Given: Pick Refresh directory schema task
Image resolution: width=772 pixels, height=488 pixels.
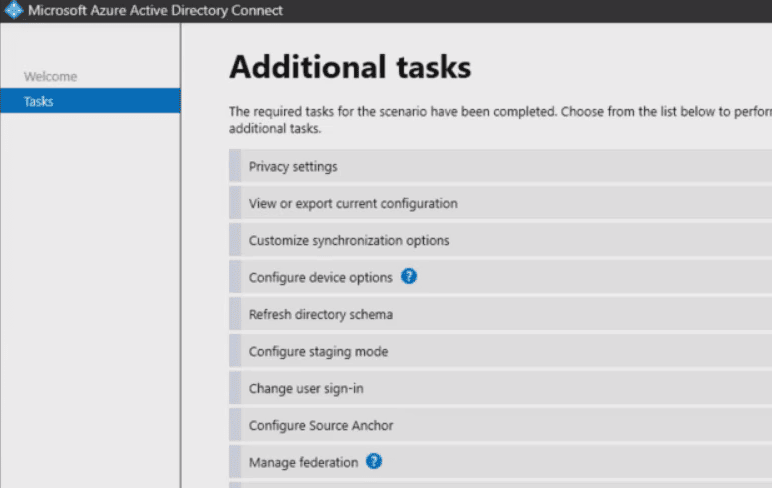Looking at the screenshot, I should pos(500,314).
